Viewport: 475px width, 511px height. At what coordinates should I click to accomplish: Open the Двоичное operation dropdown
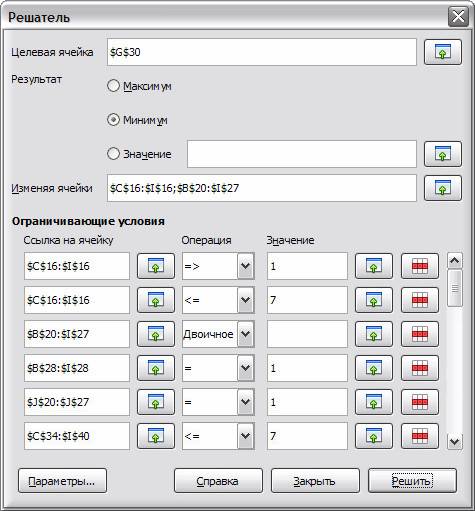tap(246, 334)
